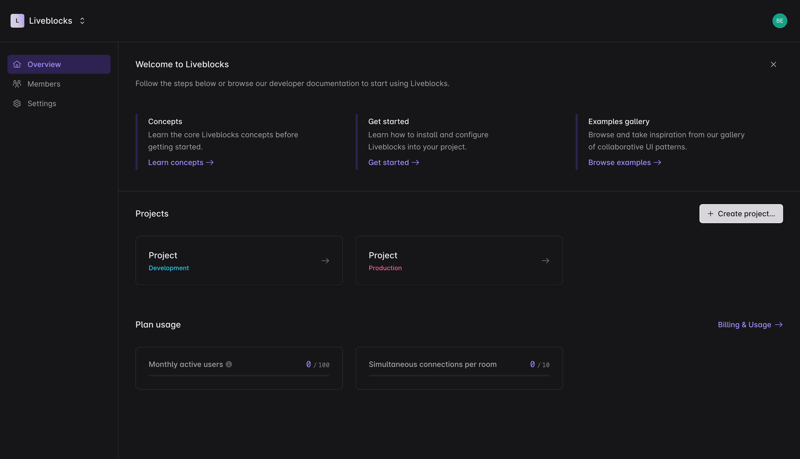Follow the Get started link
This screenshot has width=800, height=459.
393,162
